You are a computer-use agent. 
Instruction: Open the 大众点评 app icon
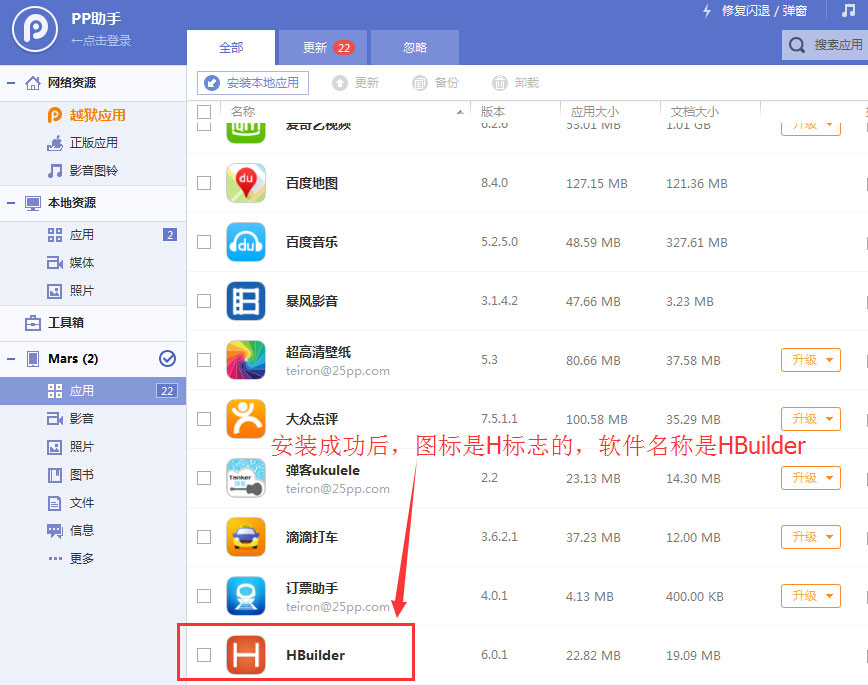[246, 419]
